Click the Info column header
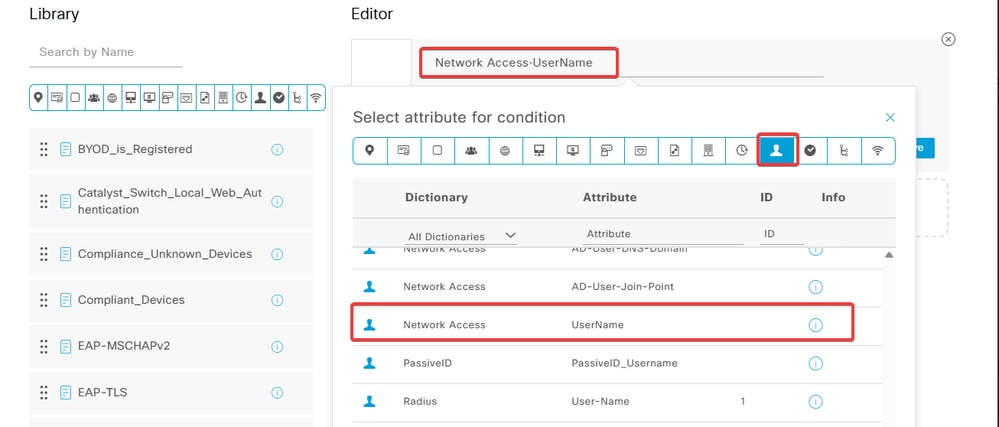 click(833, 198)
